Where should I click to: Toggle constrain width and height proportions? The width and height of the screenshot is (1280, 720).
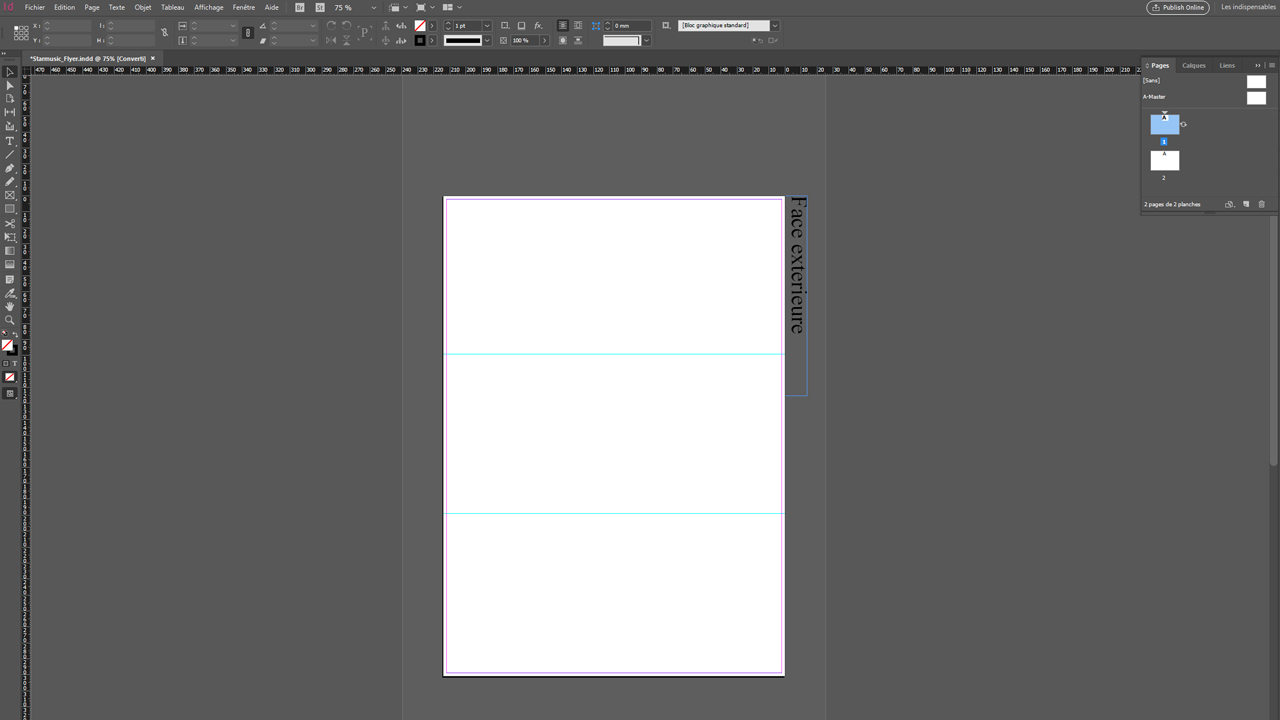[165, 33]
